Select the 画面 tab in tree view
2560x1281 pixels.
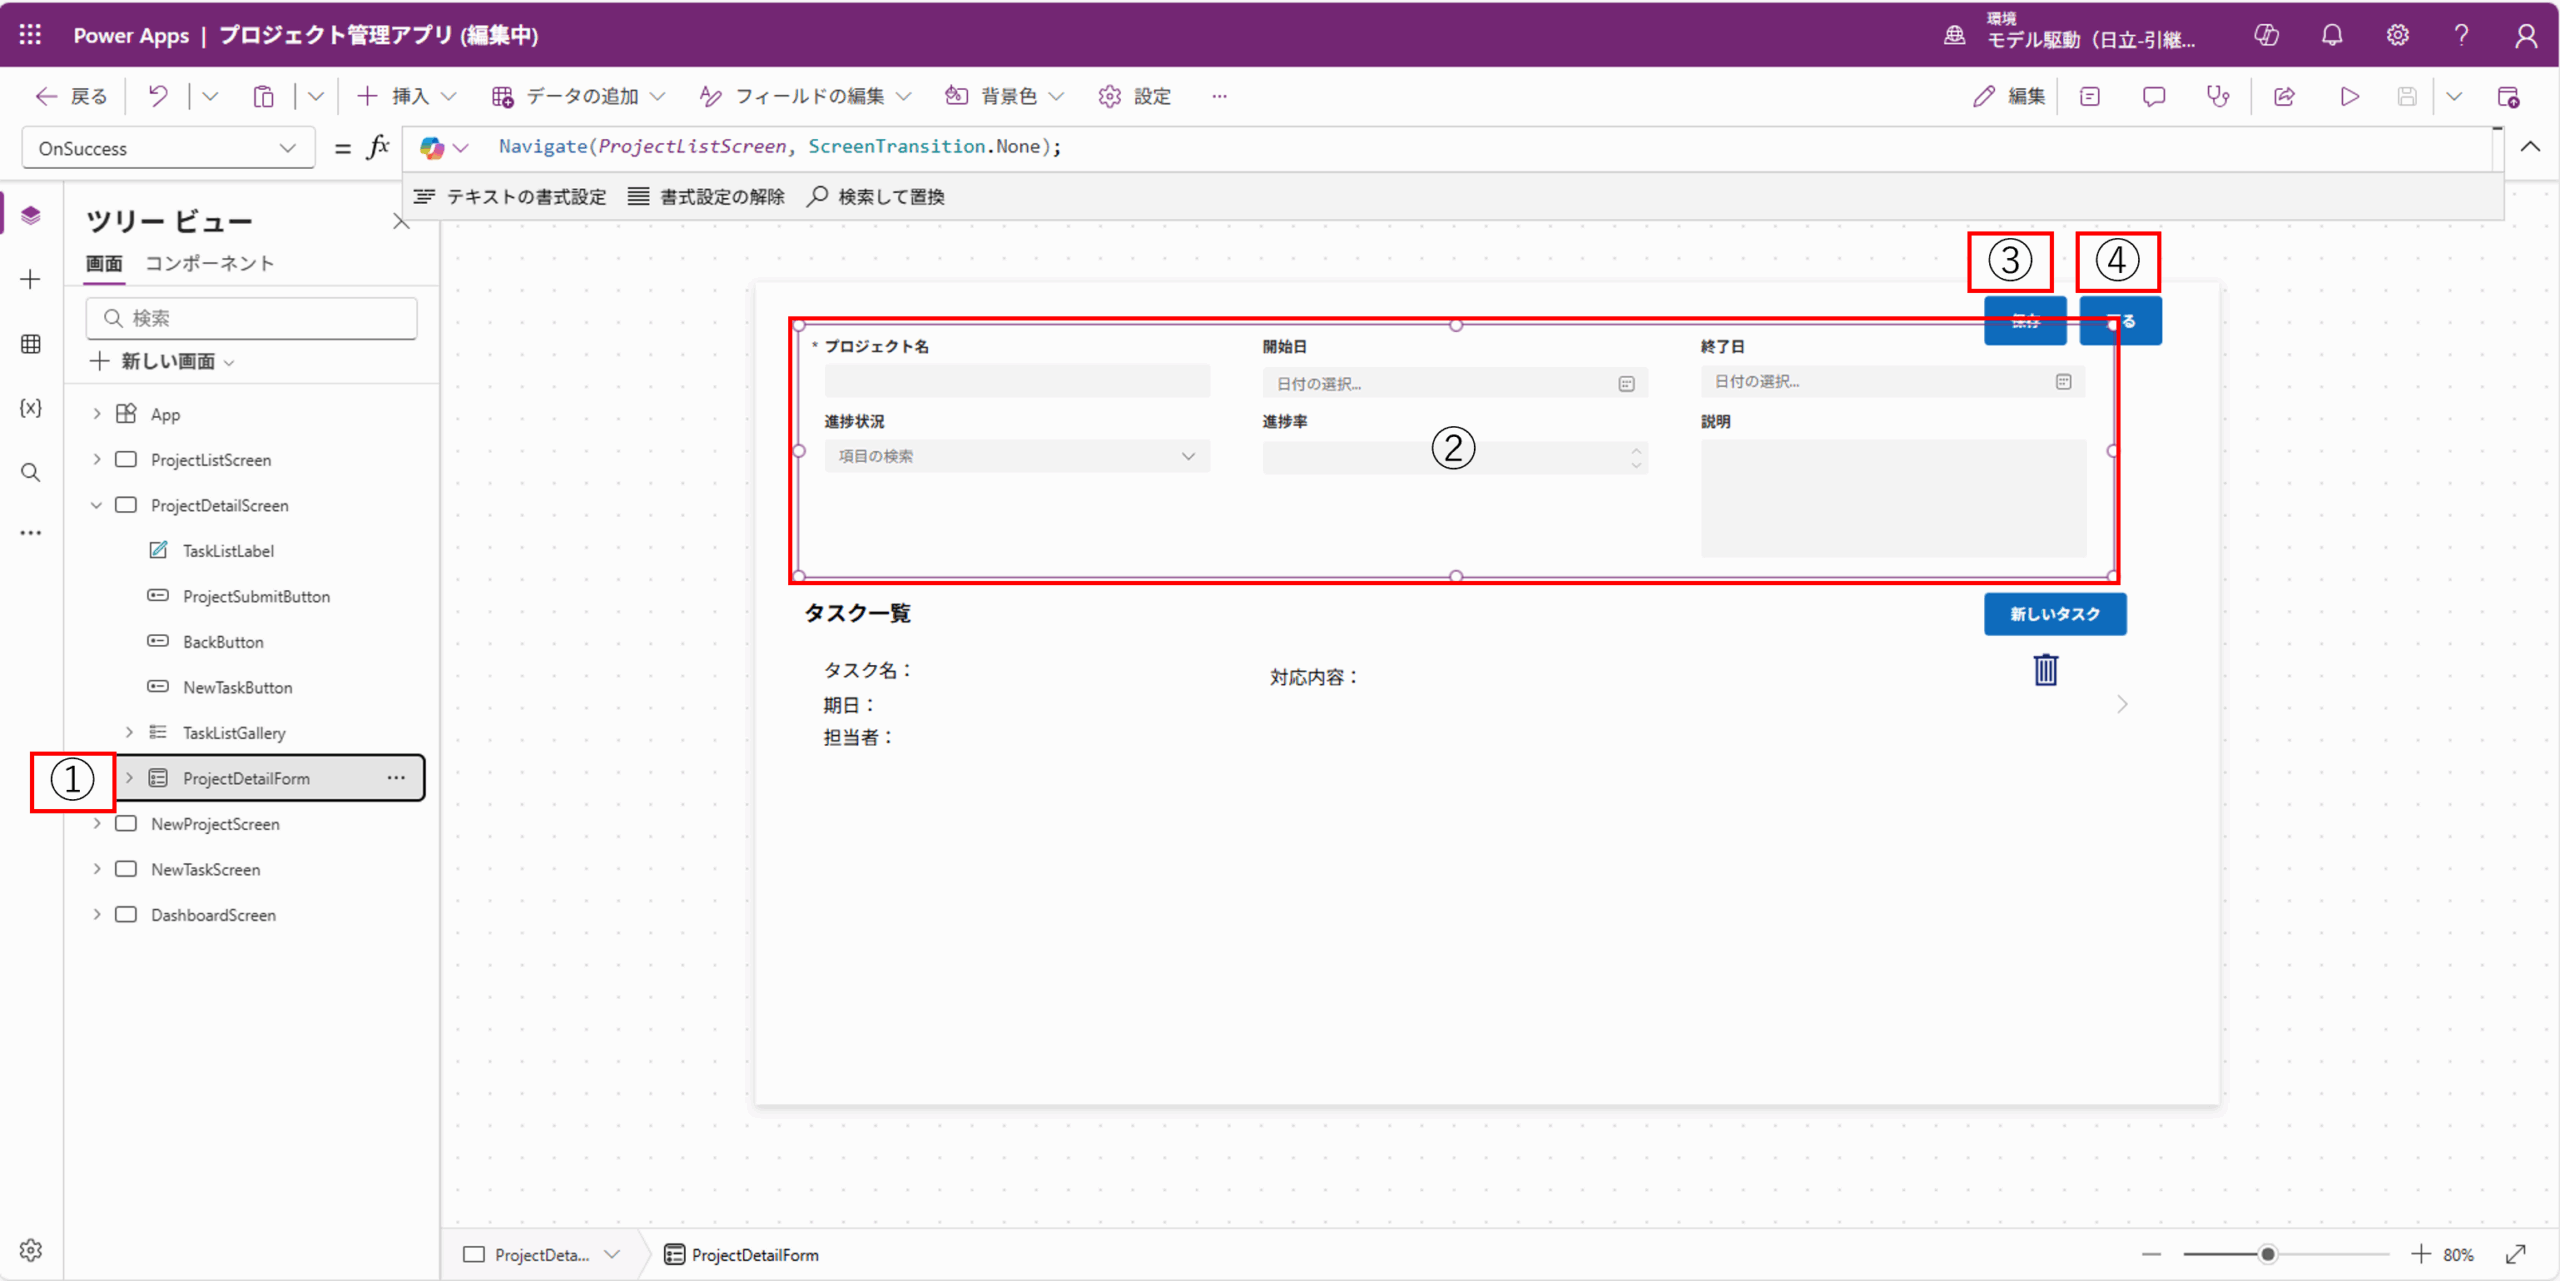pyautogui.click(x=103, y=263)
